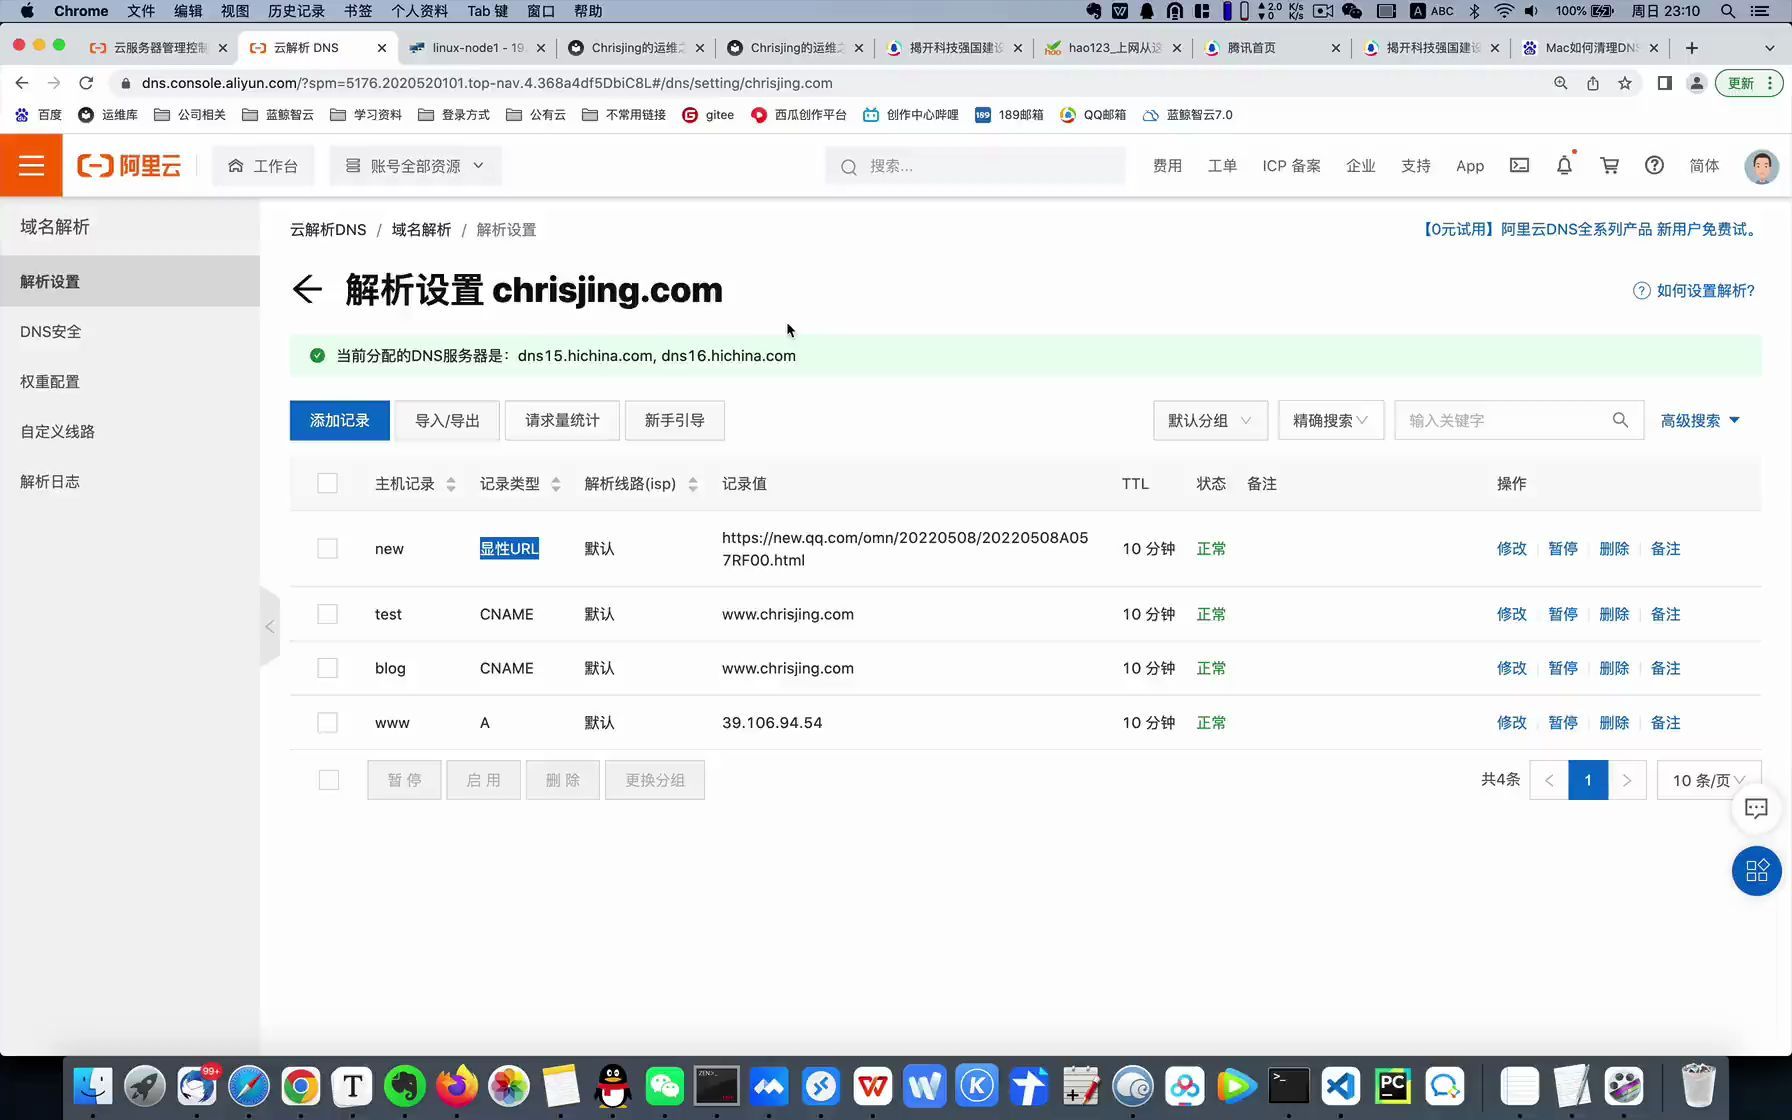Click the 添加记录 button
Screen dimensions: 1792x1120
[x=339, y=420]
